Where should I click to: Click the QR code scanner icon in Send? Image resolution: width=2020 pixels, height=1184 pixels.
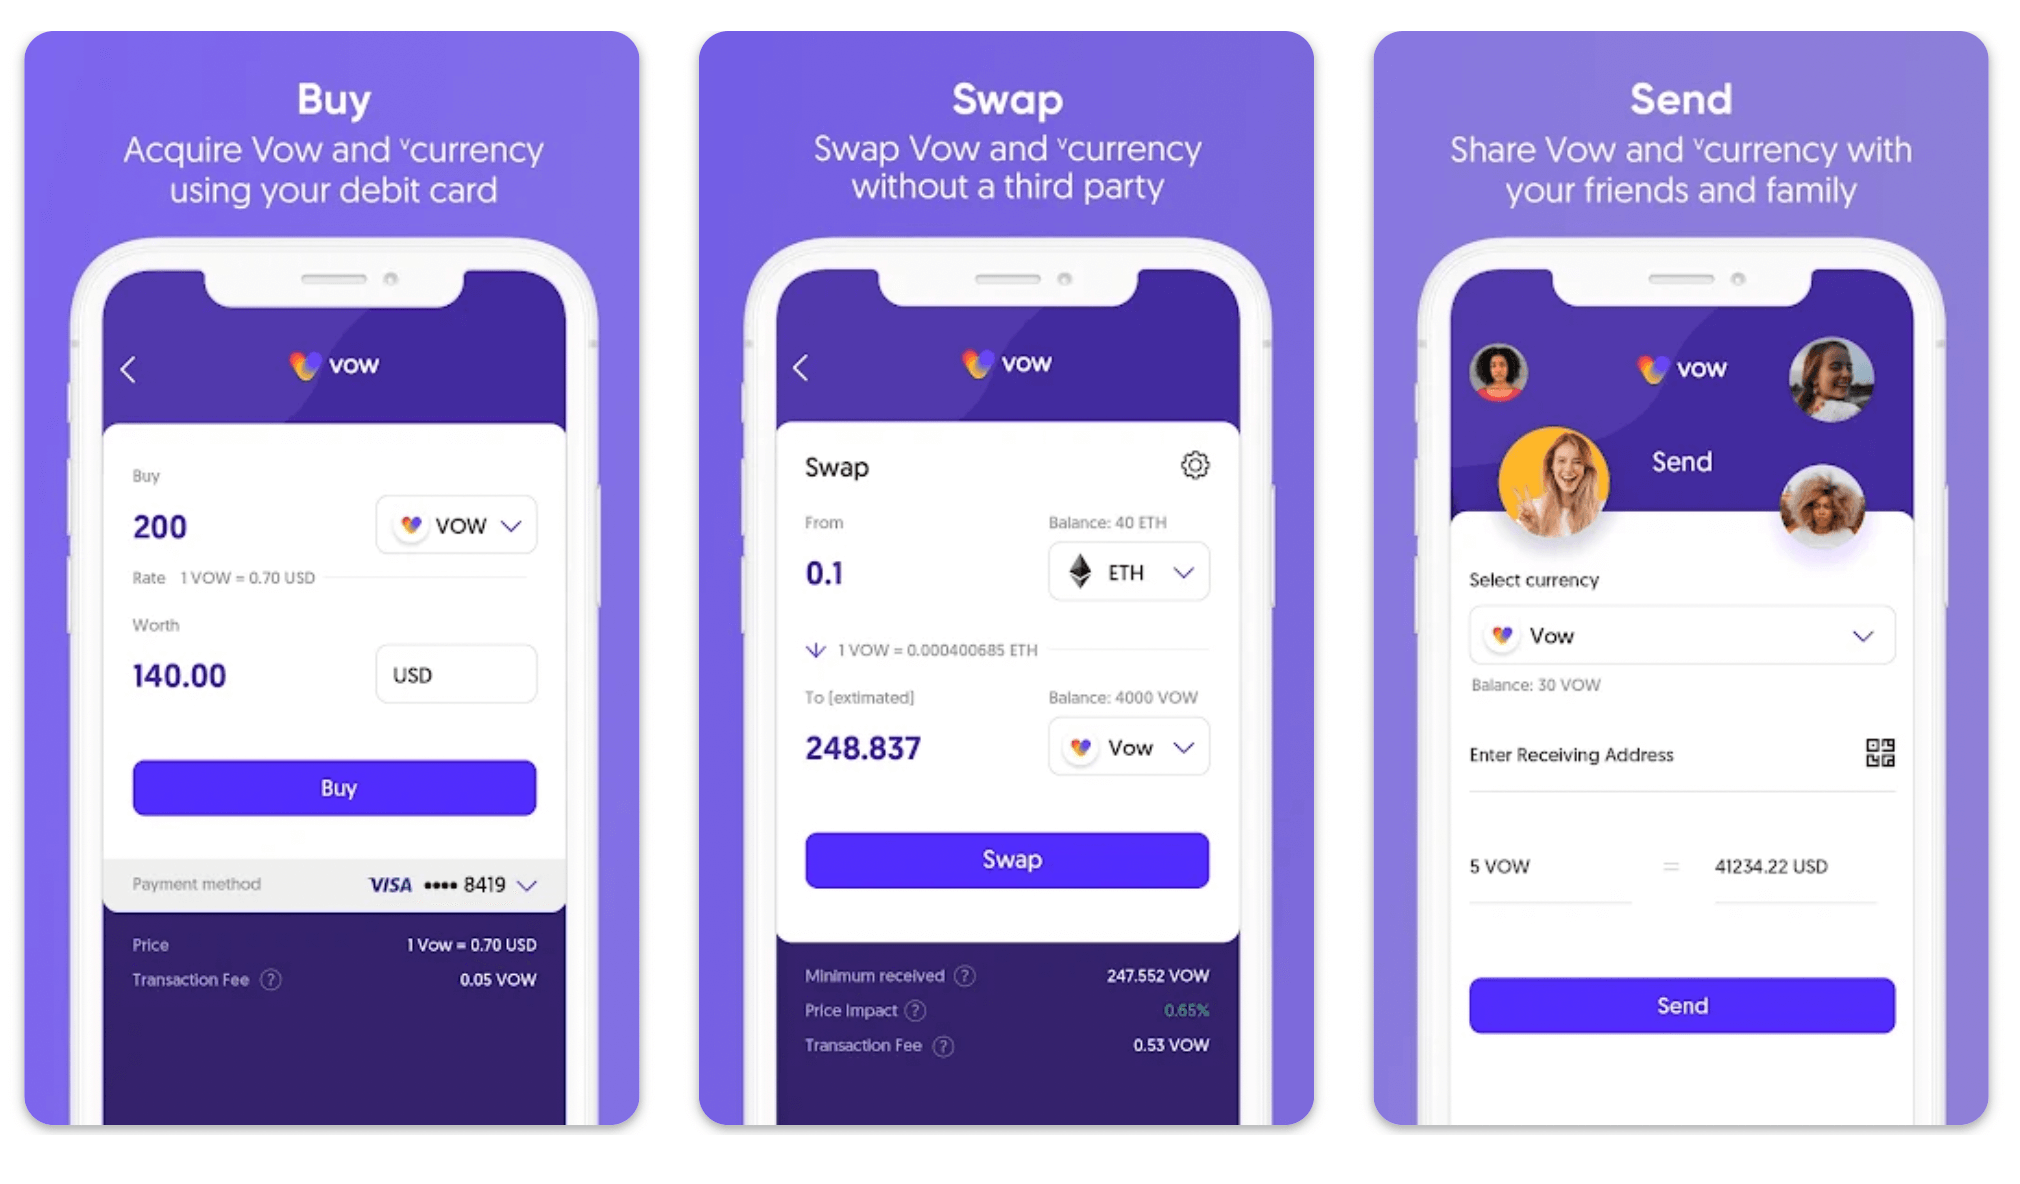1880,753
